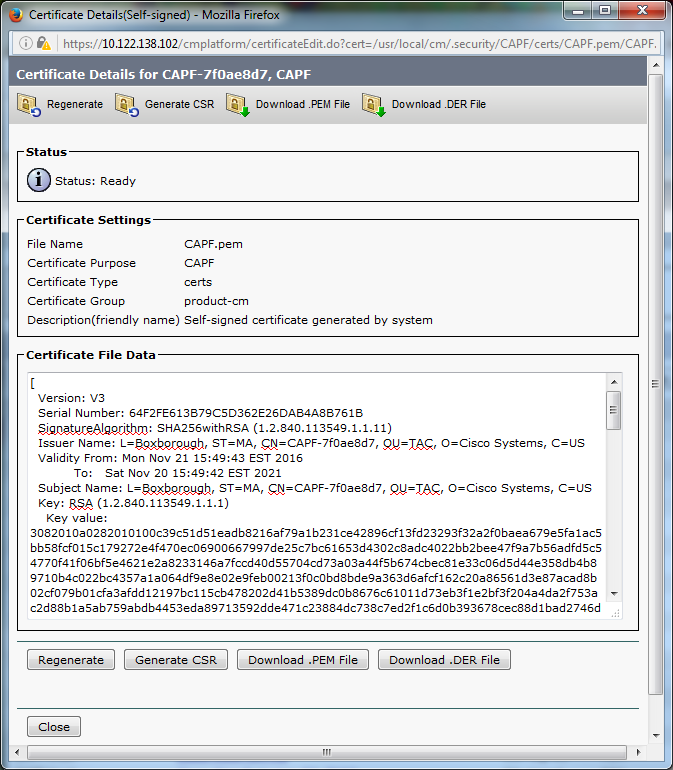Click the 'Certificate Purpose' label

click(81, 263)
